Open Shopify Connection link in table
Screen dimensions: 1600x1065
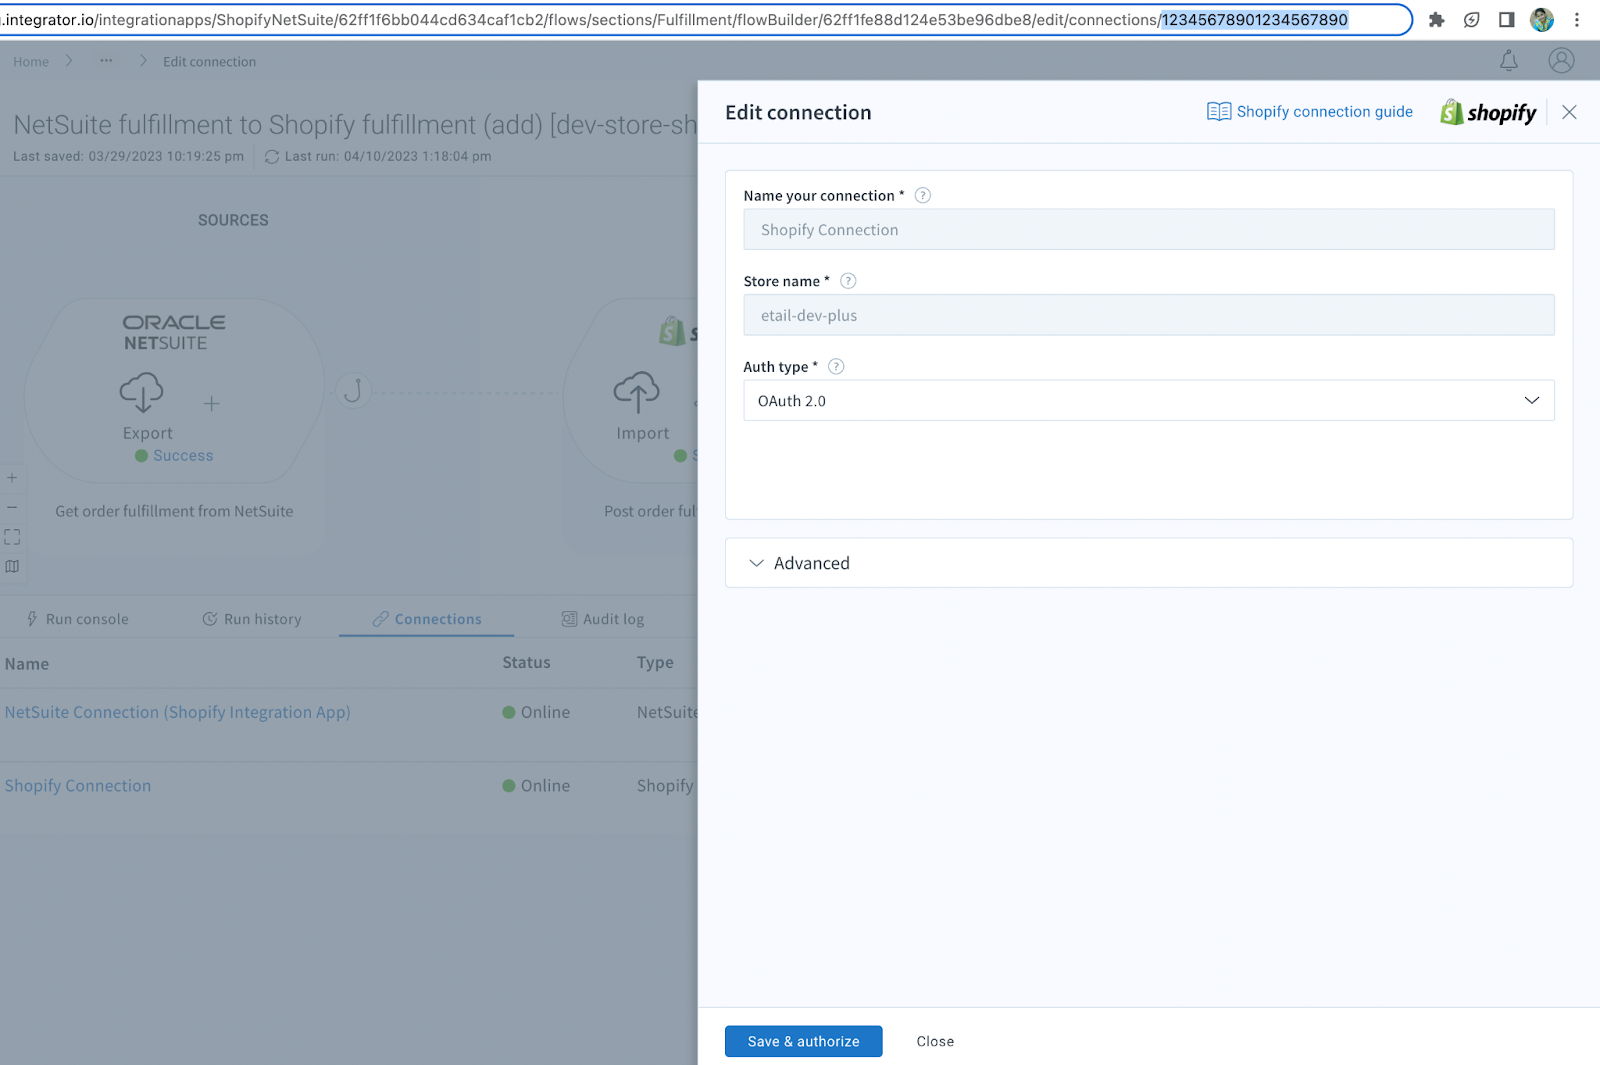[x=78, y=786]
